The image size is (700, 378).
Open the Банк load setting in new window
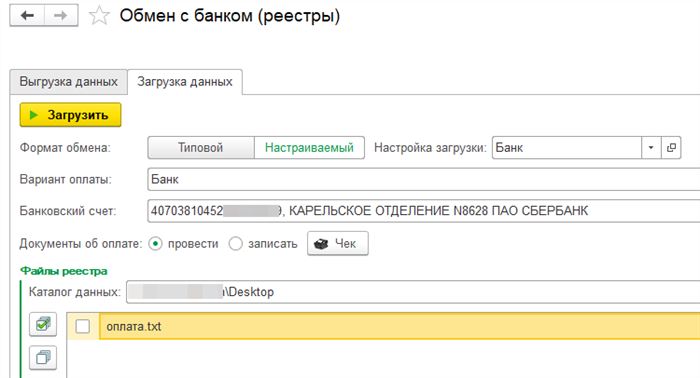point(671,148)
